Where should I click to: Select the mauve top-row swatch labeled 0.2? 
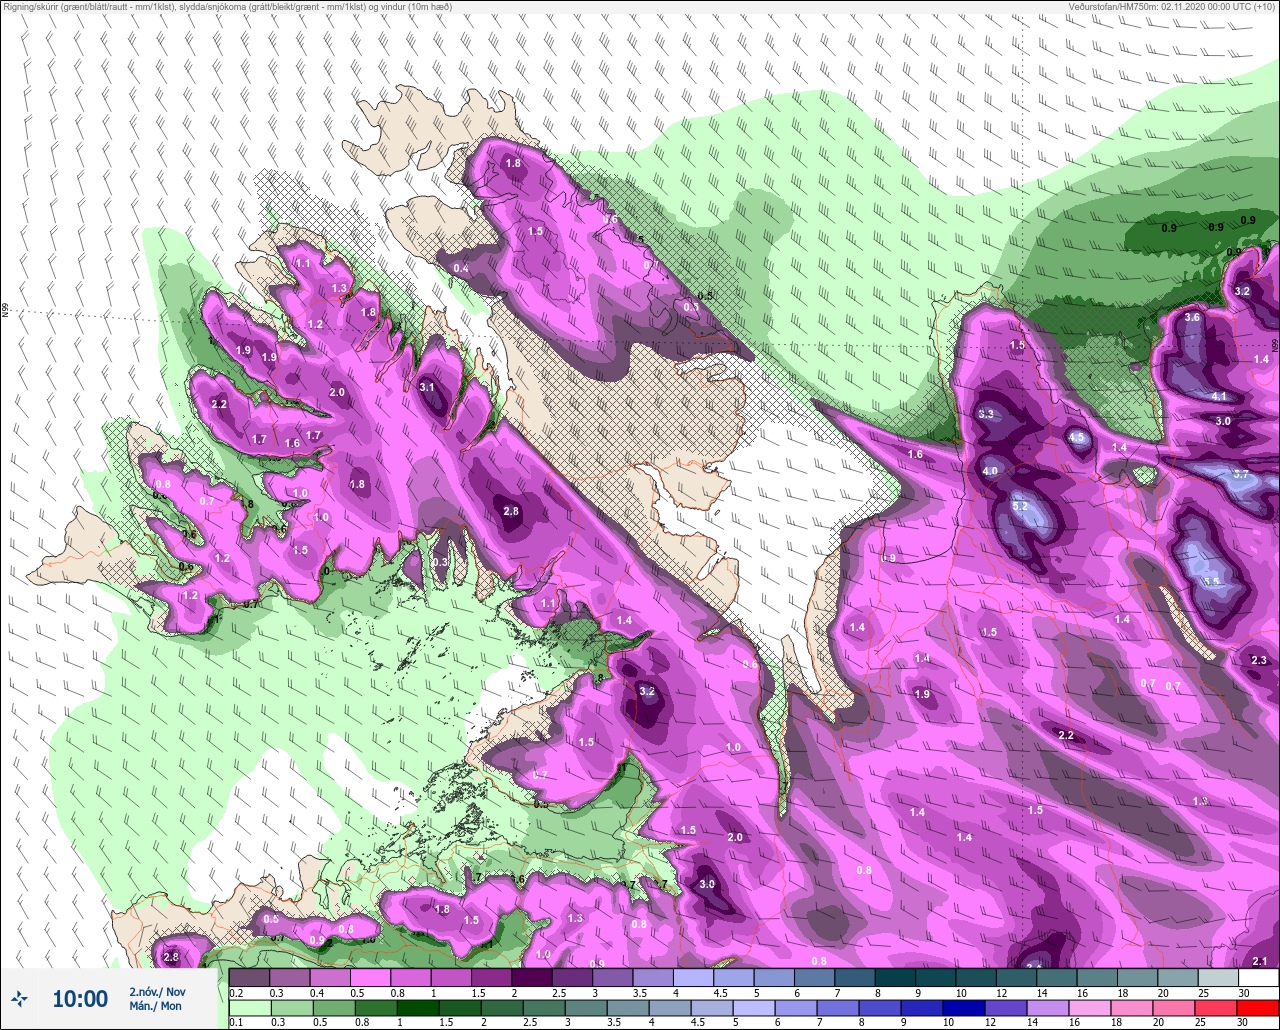pyautogui.click(x=249, y=978)
